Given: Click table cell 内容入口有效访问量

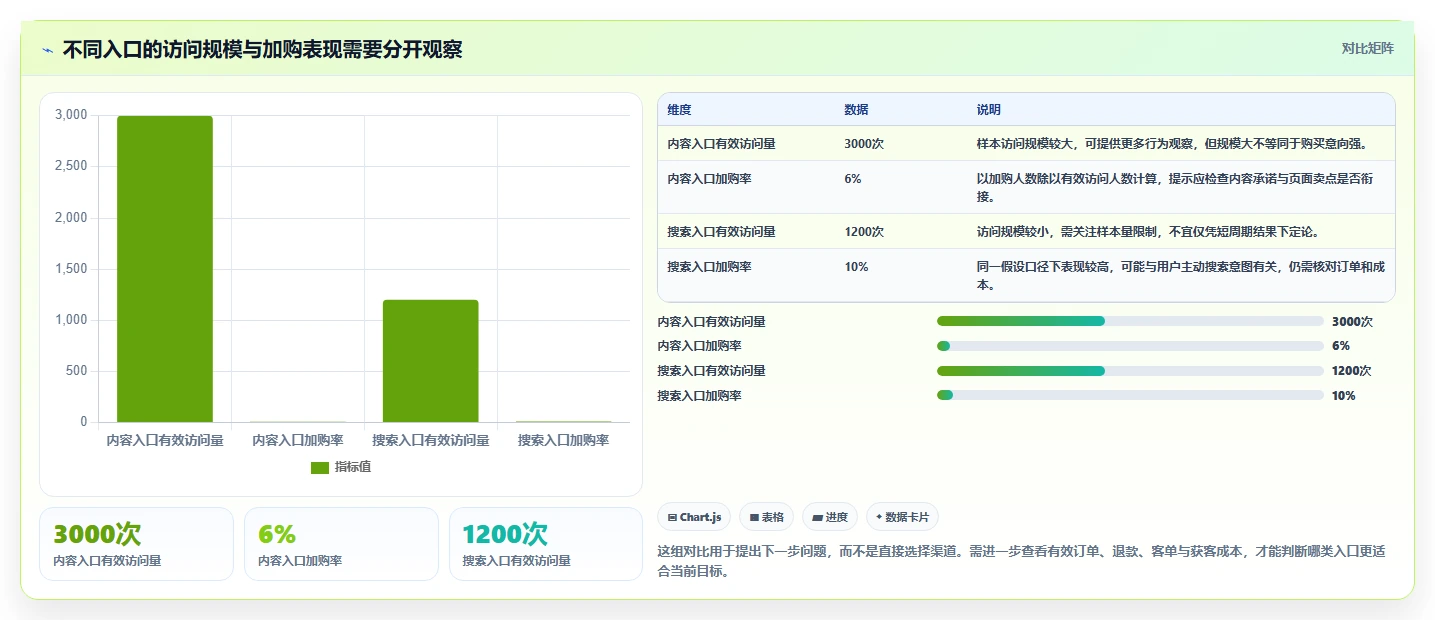Looking at the screenshot, I should click(721, 144).
